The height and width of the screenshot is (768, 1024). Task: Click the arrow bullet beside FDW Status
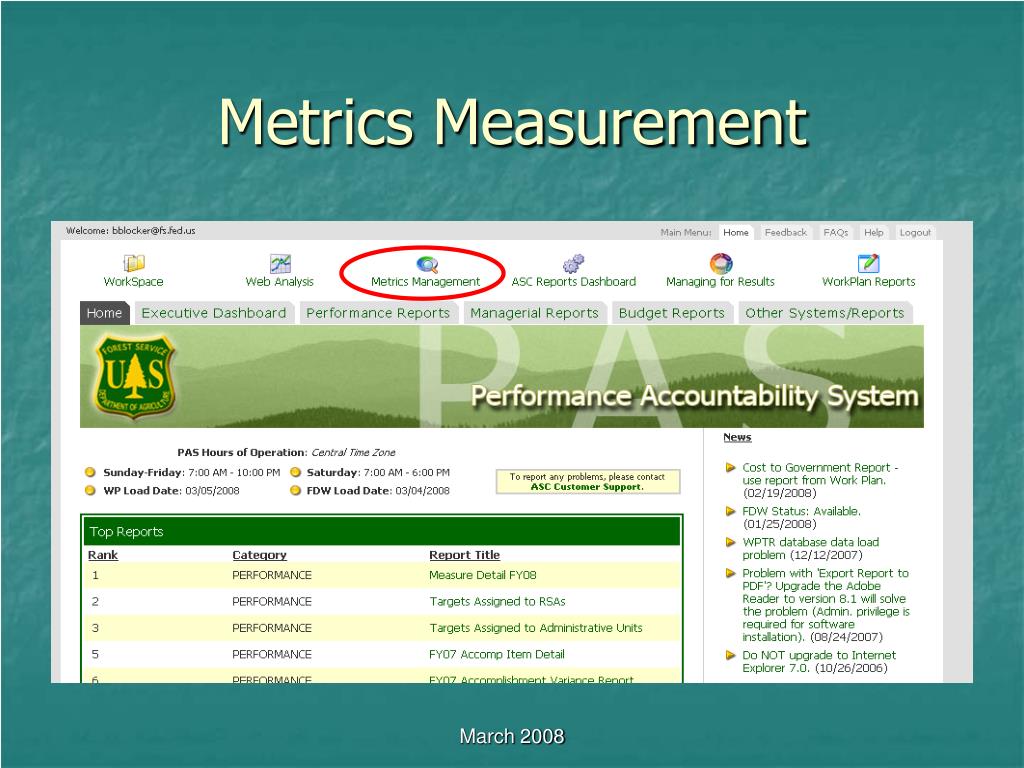click(731, 511)
